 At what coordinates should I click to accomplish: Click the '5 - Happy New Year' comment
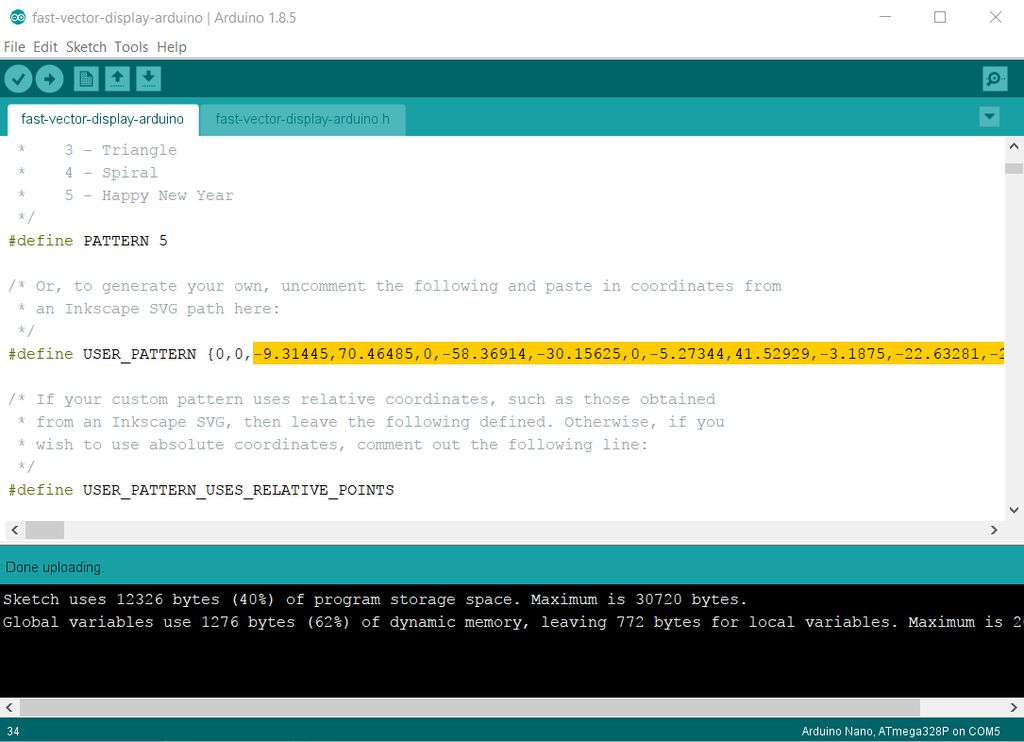(149, 195)
